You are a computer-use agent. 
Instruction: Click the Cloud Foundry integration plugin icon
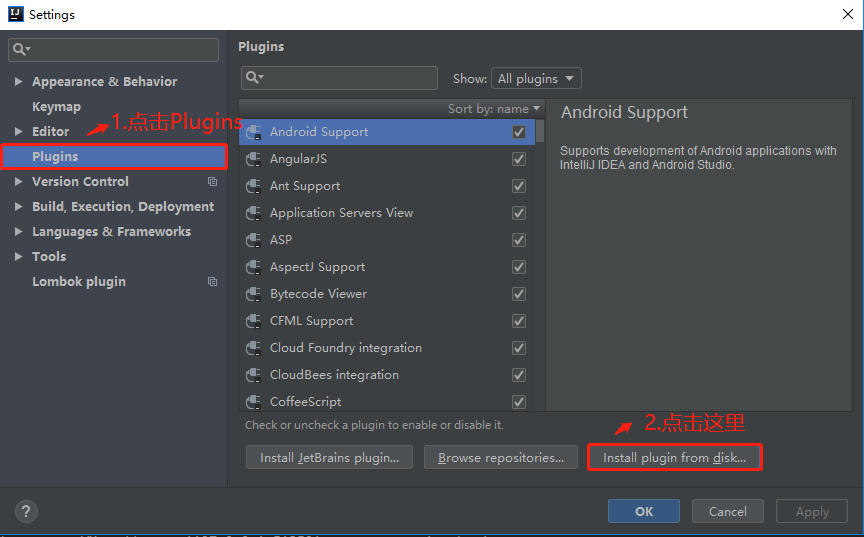(x=253, y=348)
